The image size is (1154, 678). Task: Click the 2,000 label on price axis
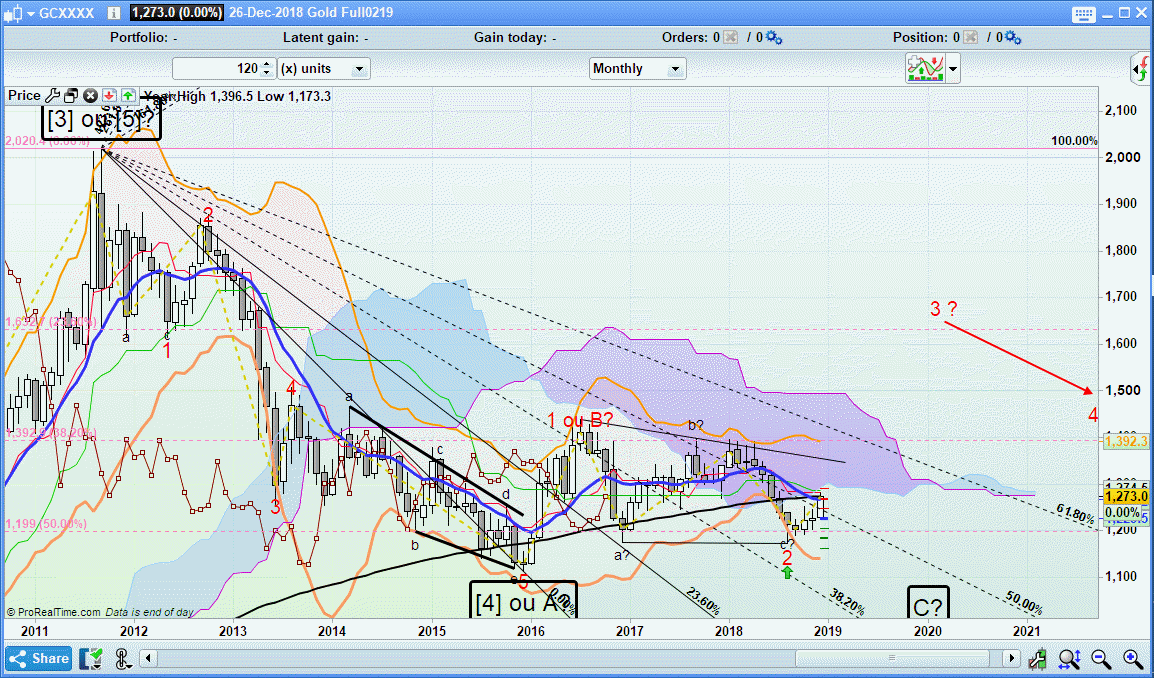(x=1122, y=157)
